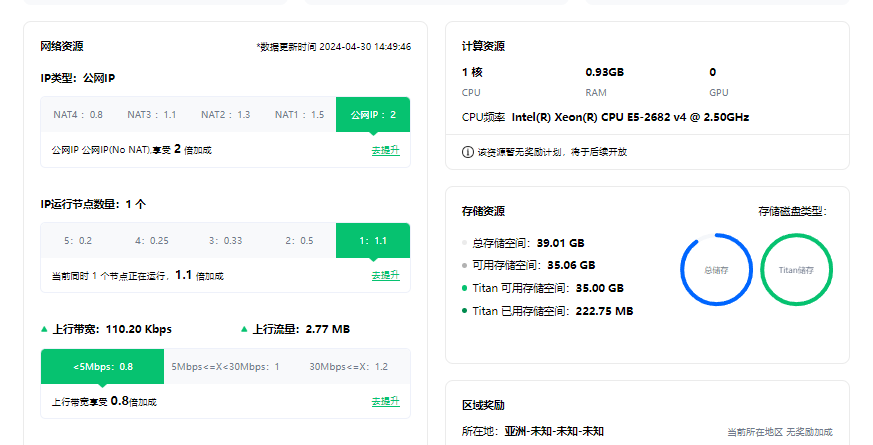
Task: Select the 5: 0.2 node-count segment
Action: point(78,241)
